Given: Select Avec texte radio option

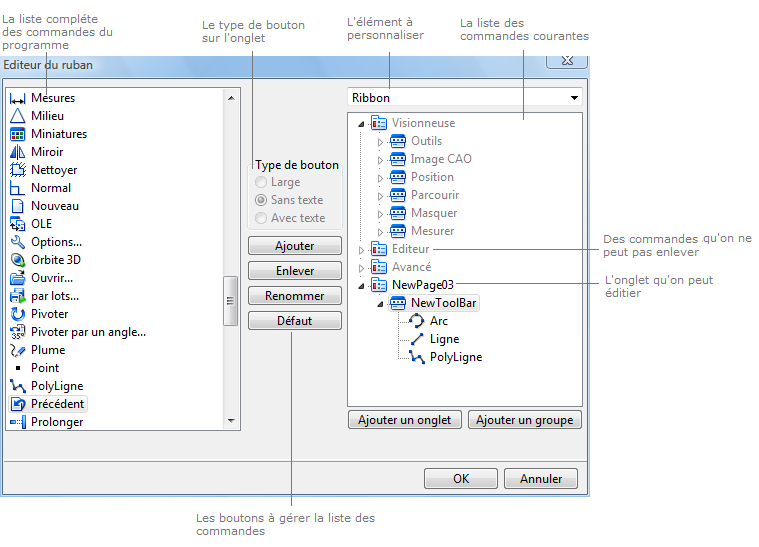Looking at the screenshot, I should tap(262, 218).
